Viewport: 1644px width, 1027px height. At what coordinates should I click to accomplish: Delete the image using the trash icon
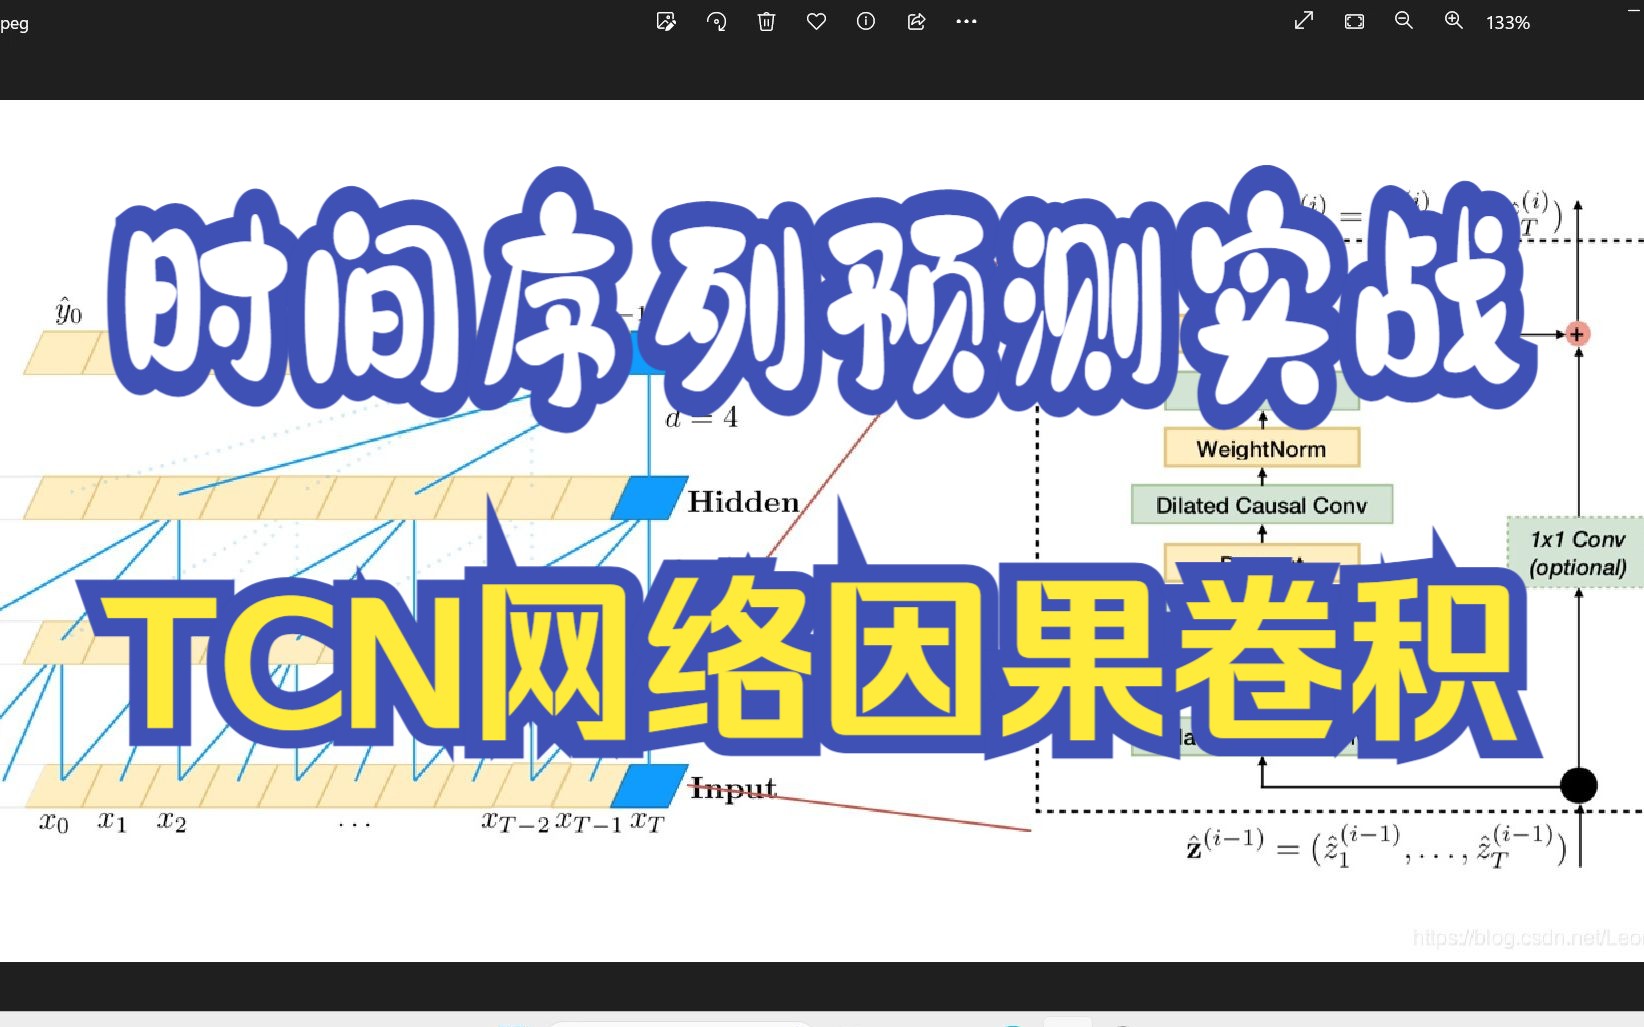click(x=766, y=21)
